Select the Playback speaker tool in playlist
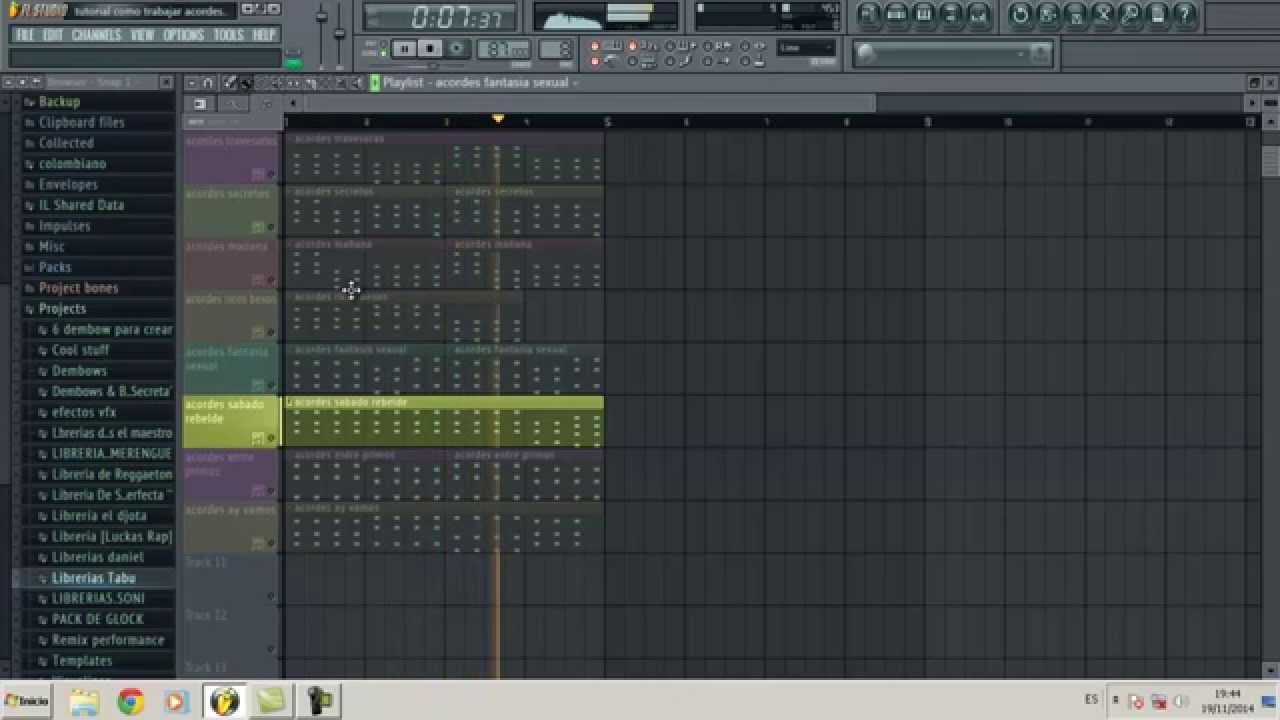Image resolution: width=1280 pixels, height=720 pixels. click(357, 83)
